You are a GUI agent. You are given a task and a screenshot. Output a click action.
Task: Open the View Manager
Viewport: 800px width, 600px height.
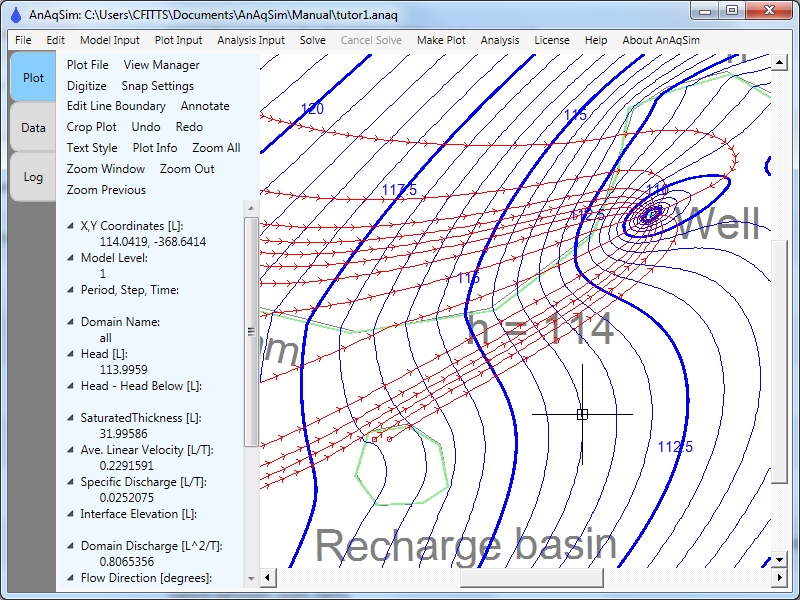(161, 65)
